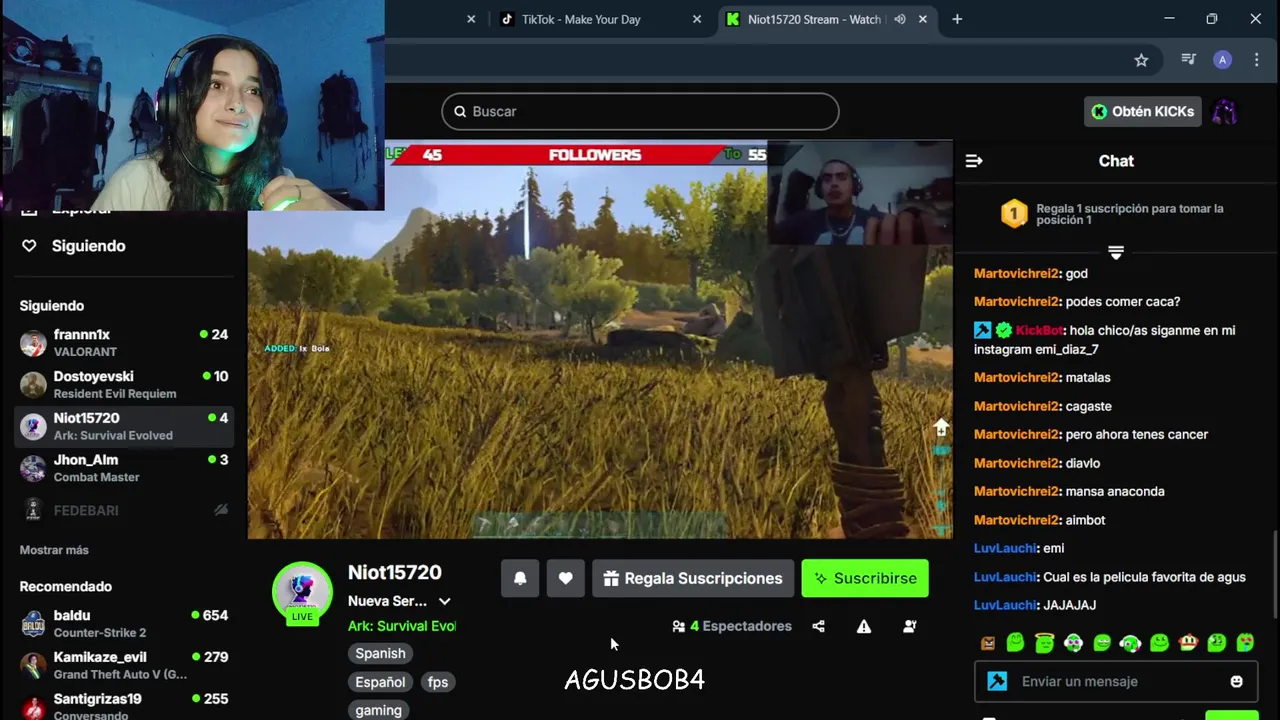1280x720 pixels.
Task: Click the Ark stream video player
Action: [600, 340]
